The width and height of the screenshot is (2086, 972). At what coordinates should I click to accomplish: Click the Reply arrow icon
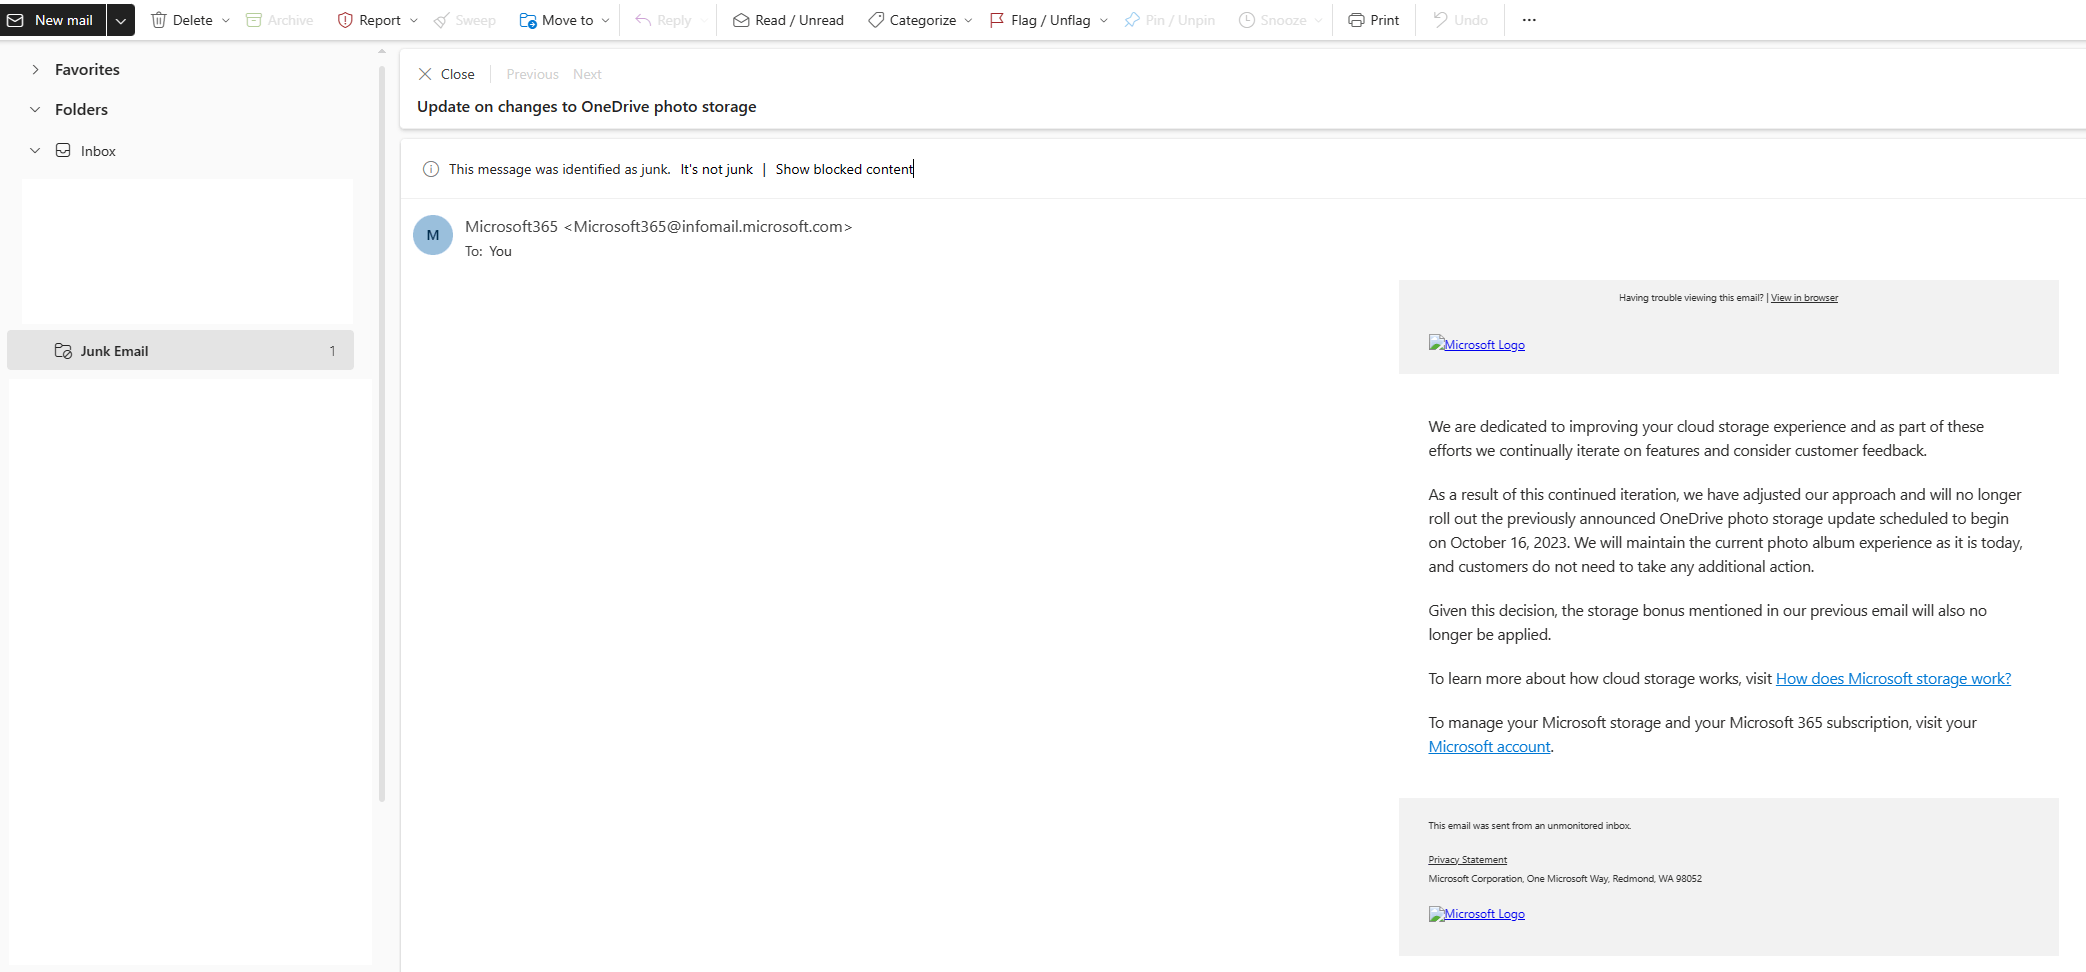point(643,20)
